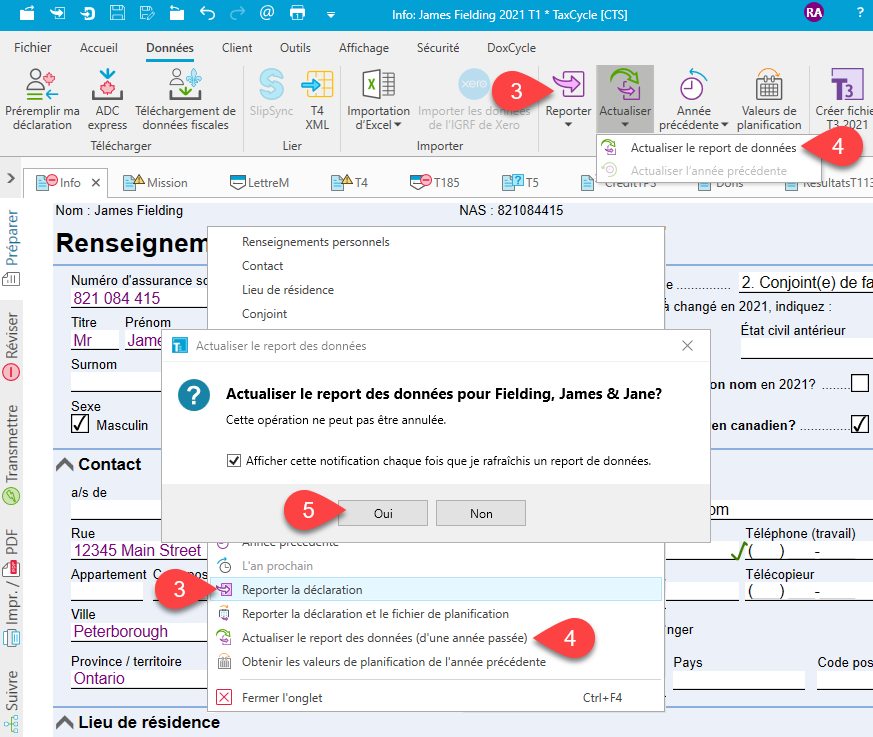Click the Réviser sidebar tab
873x737 pixels.
click(x=12, y=346)
